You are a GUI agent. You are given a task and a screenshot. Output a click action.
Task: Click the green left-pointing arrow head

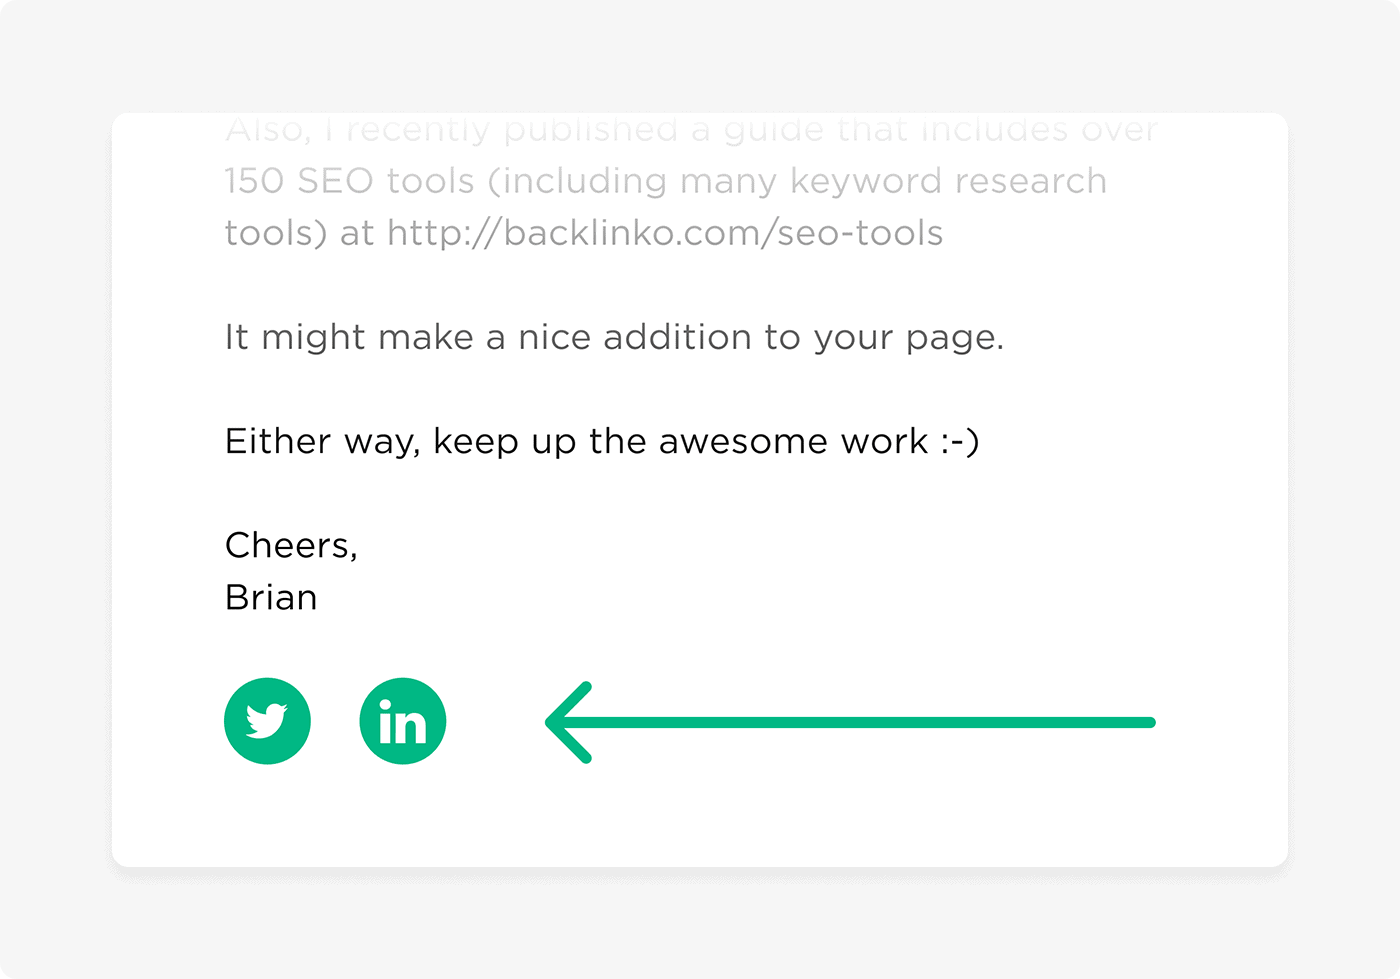tap(569, 722)
